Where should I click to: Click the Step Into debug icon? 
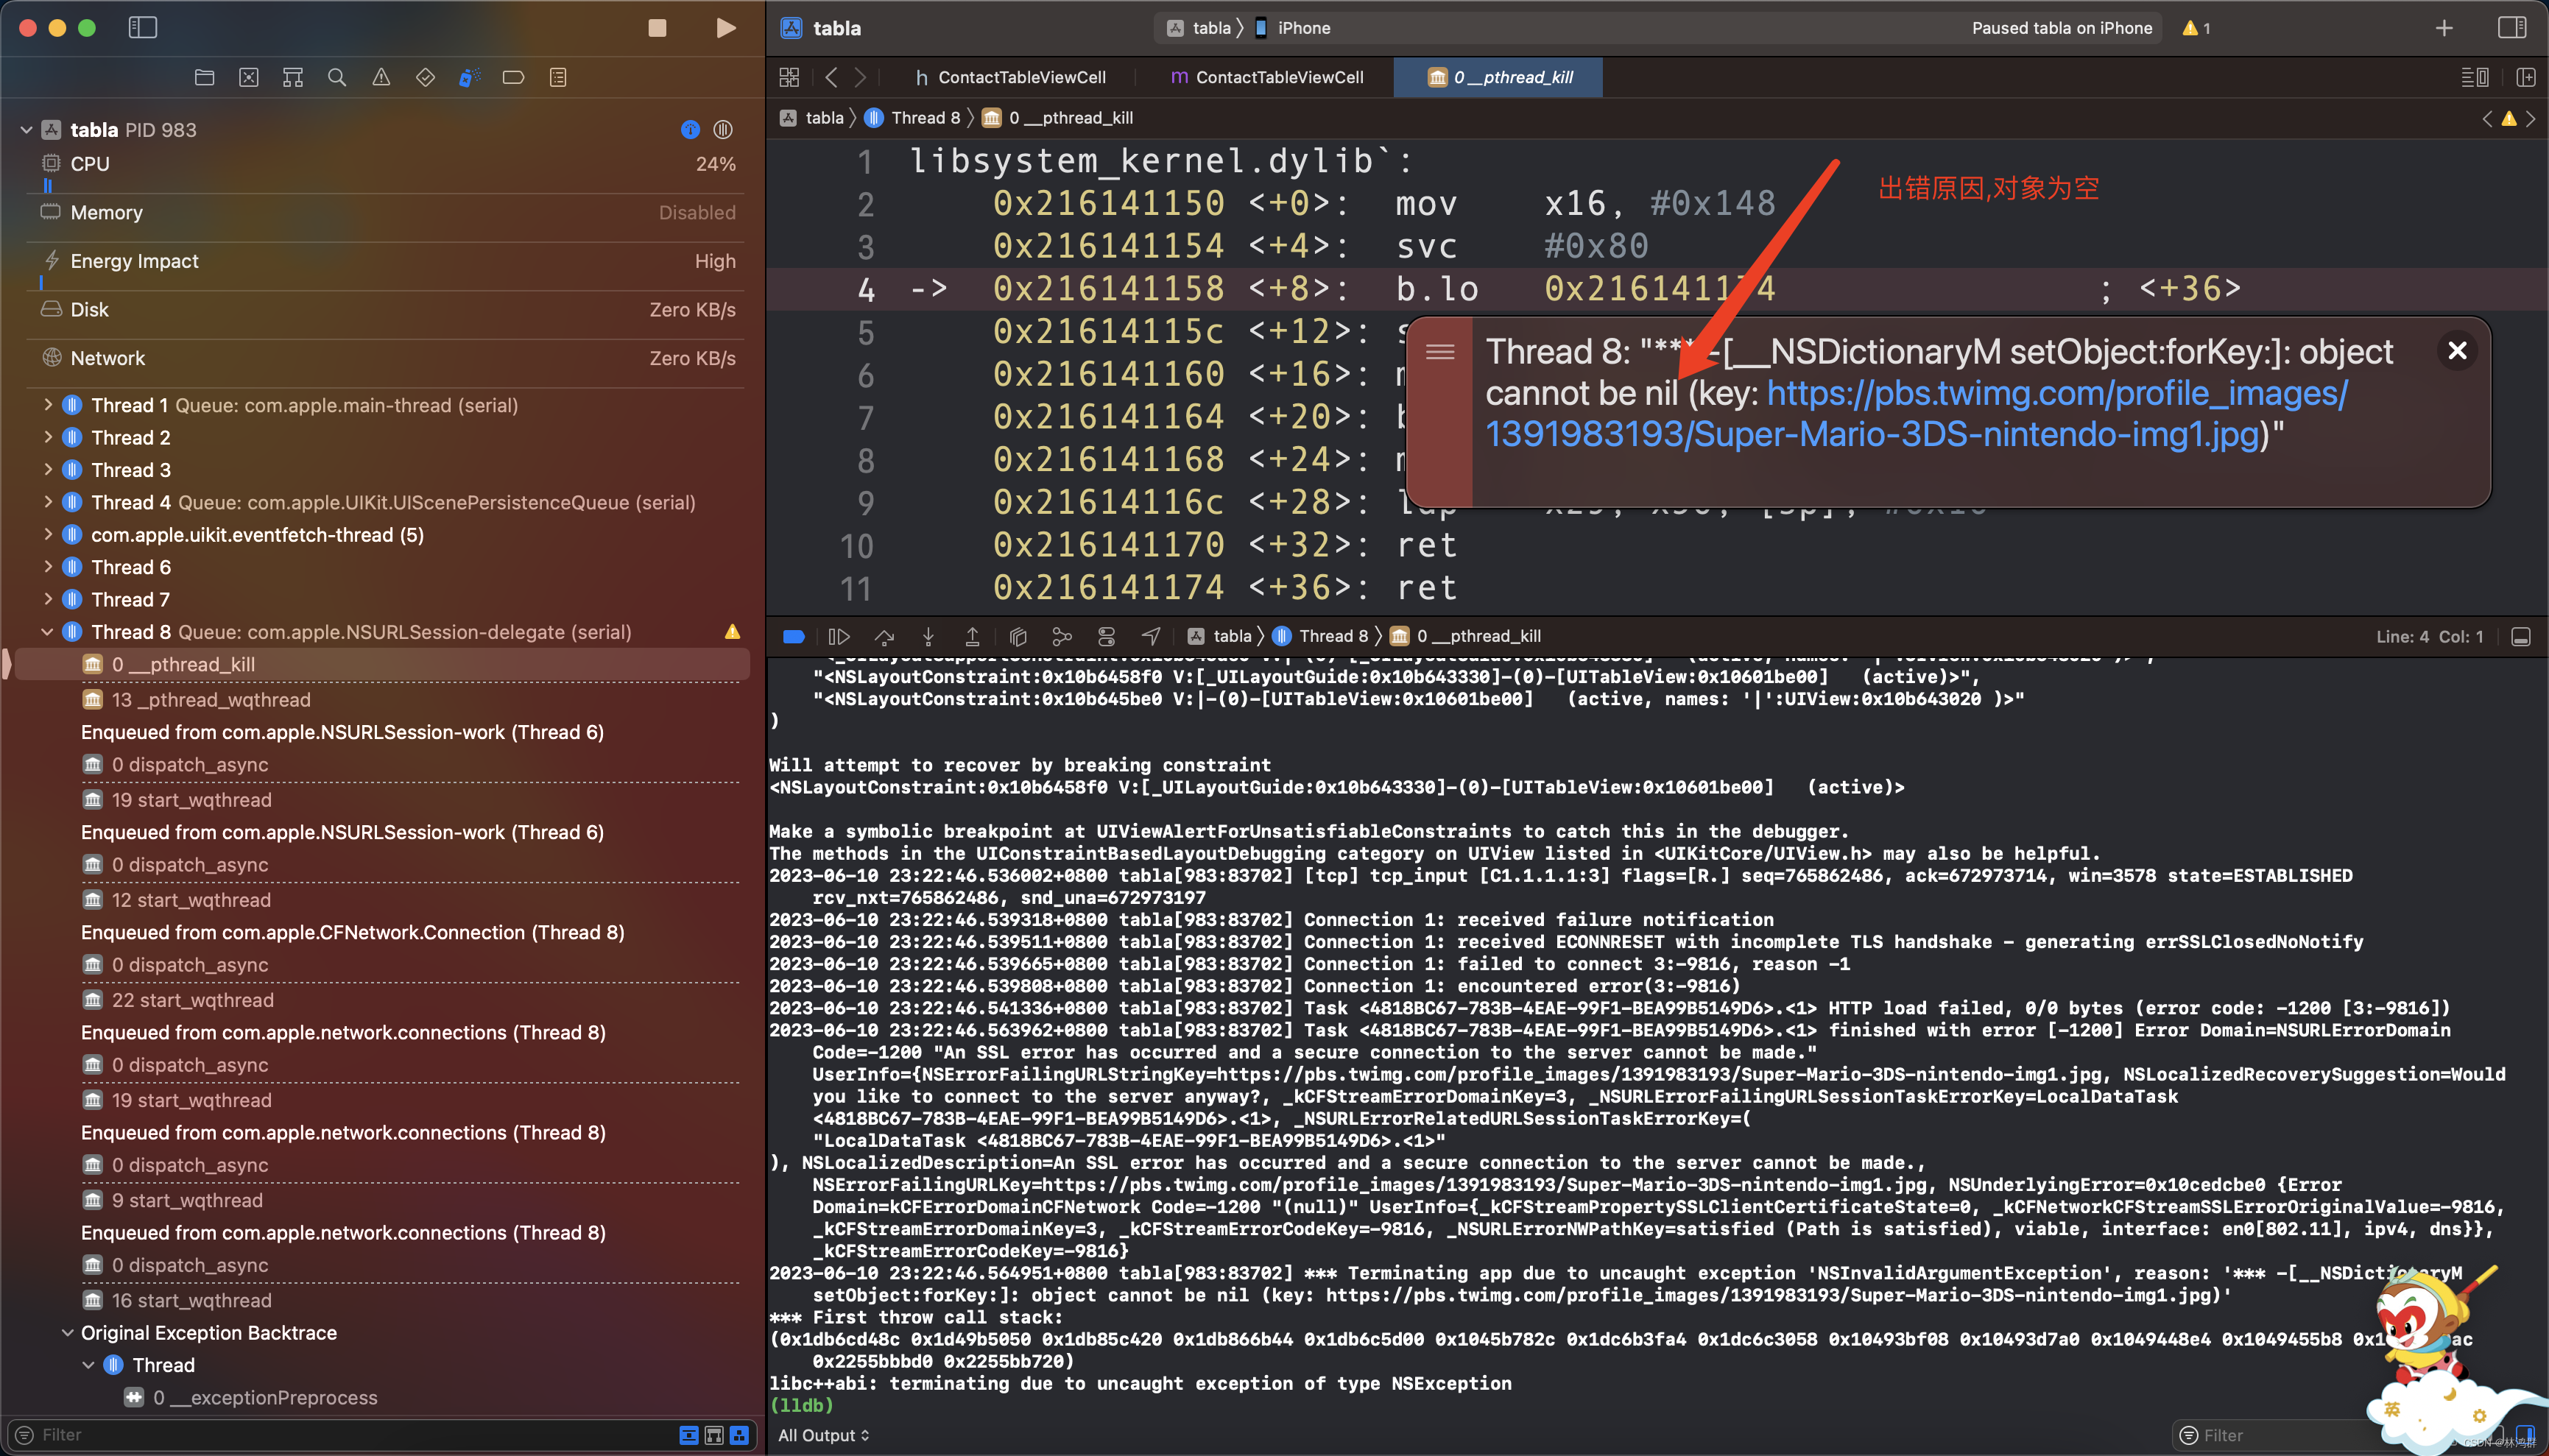coord(928,636)
